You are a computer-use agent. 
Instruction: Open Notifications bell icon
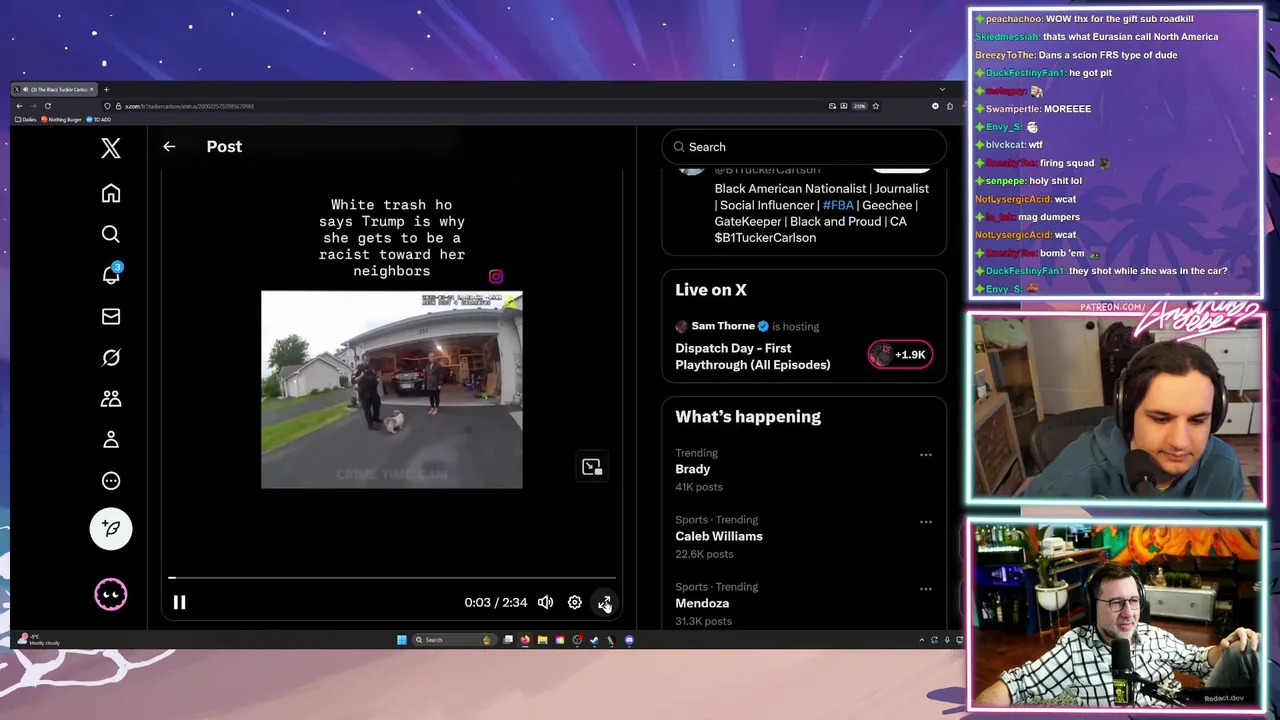[x=111, y=275]
